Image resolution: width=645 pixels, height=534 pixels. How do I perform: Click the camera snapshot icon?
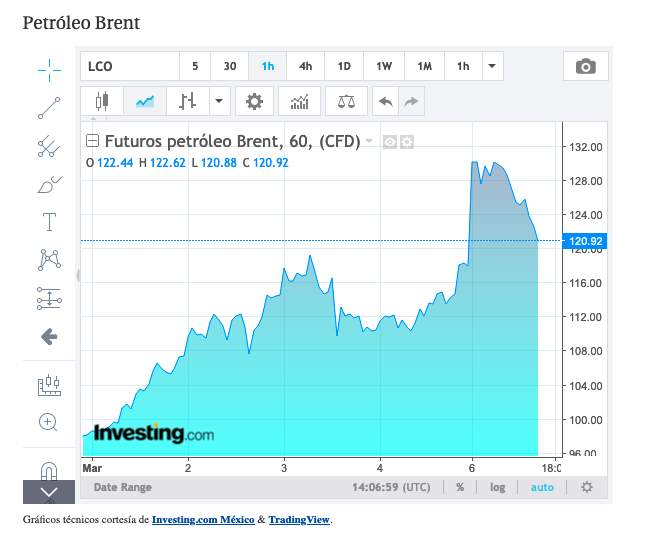pos(586,67)
